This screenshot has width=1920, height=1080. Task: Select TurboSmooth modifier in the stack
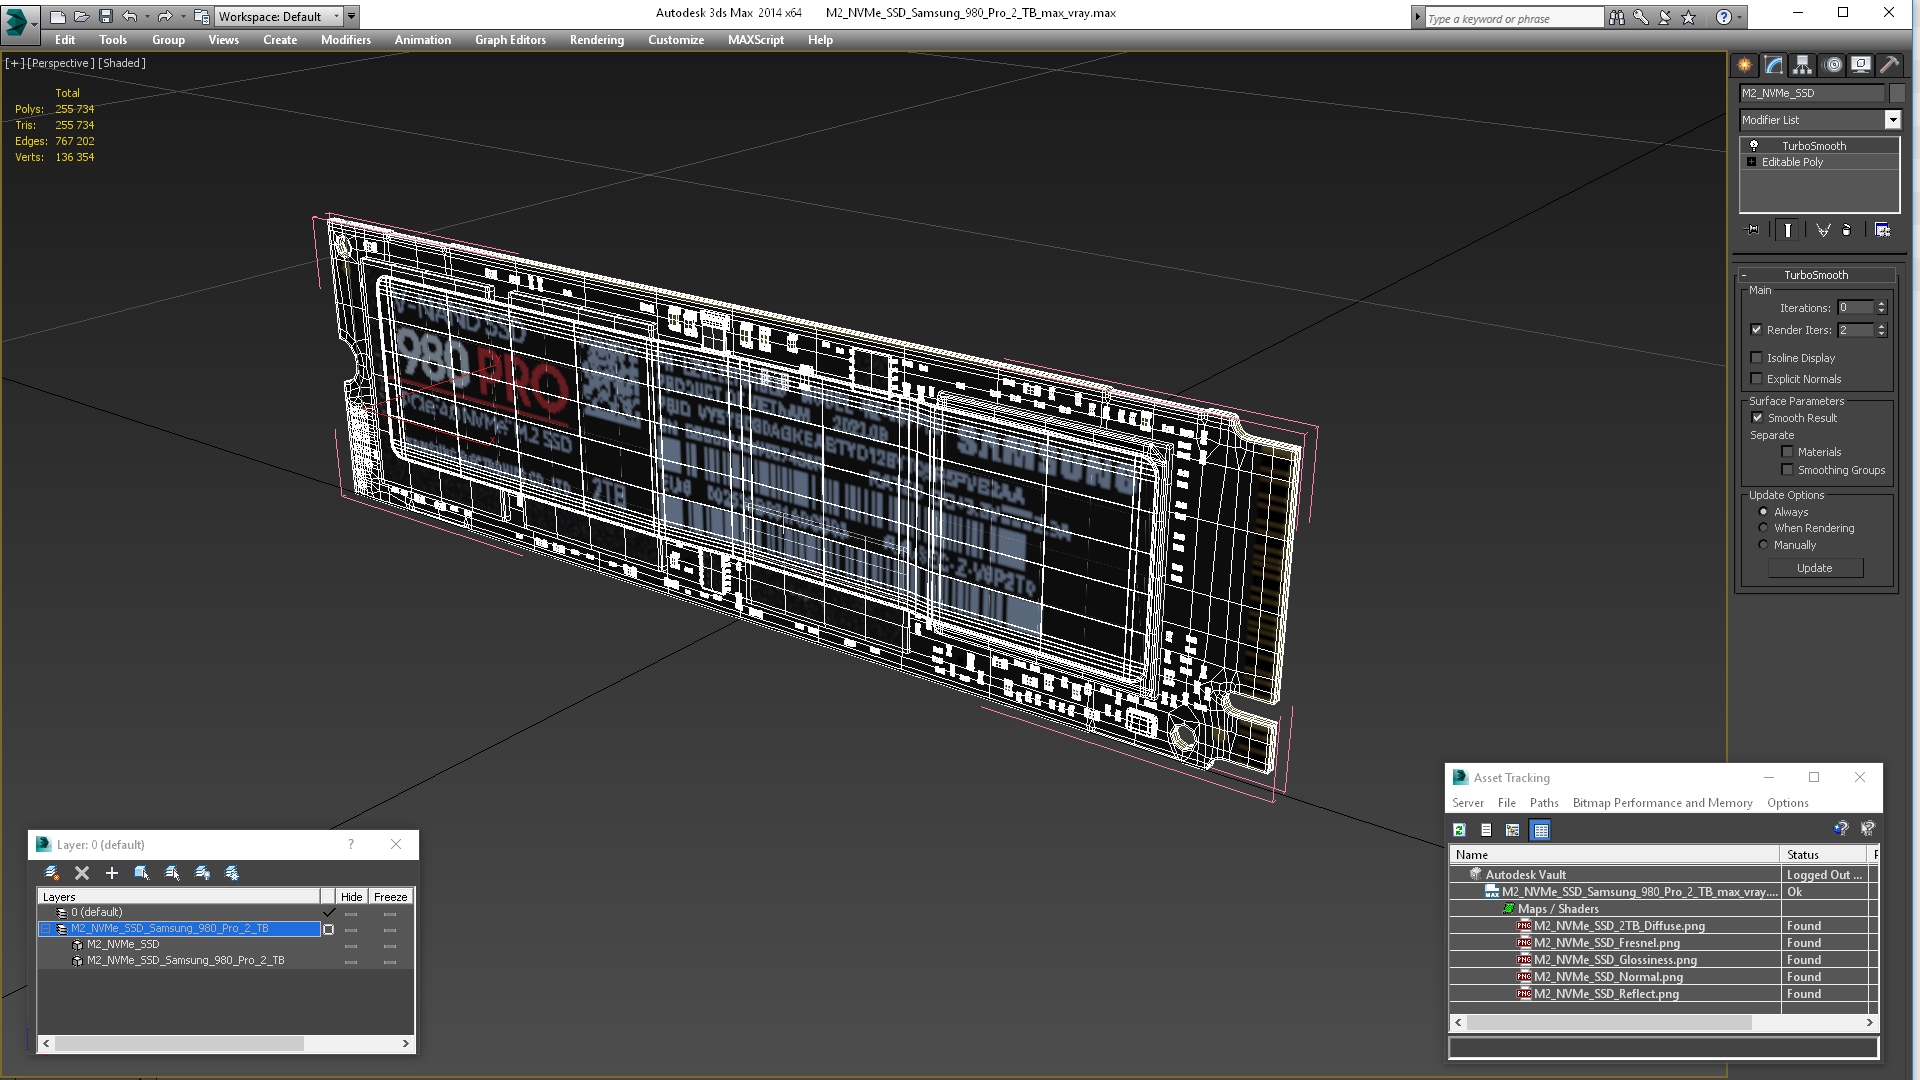coord(1814,146)
